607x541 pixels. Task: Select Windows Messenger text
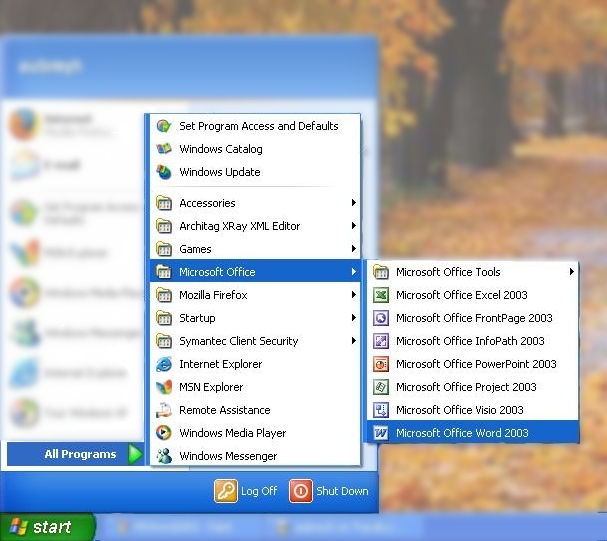228,456
